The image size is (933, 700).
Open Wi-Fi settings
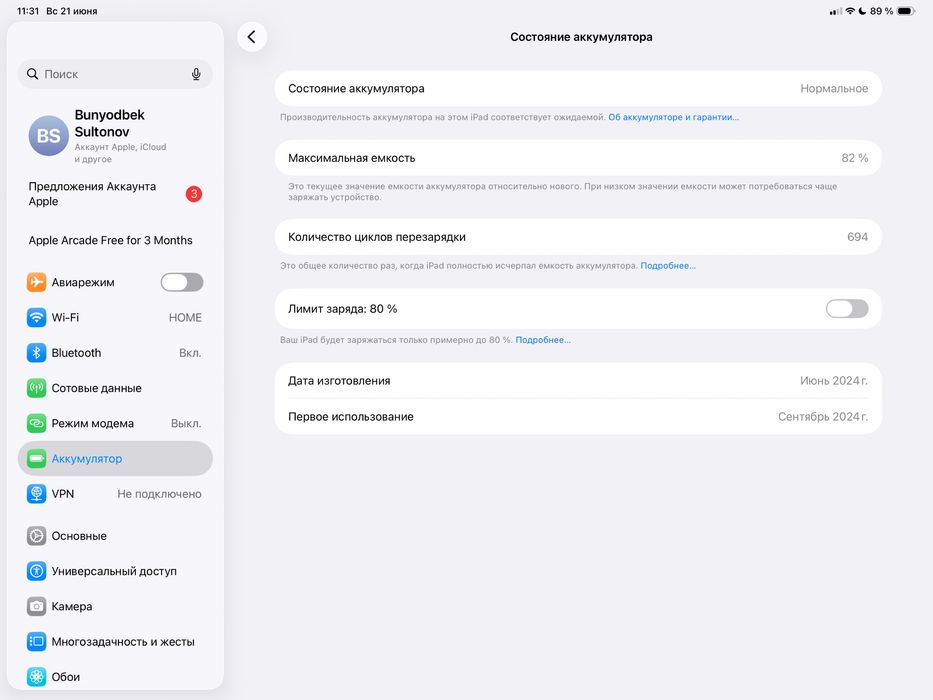tap(115, 317)
